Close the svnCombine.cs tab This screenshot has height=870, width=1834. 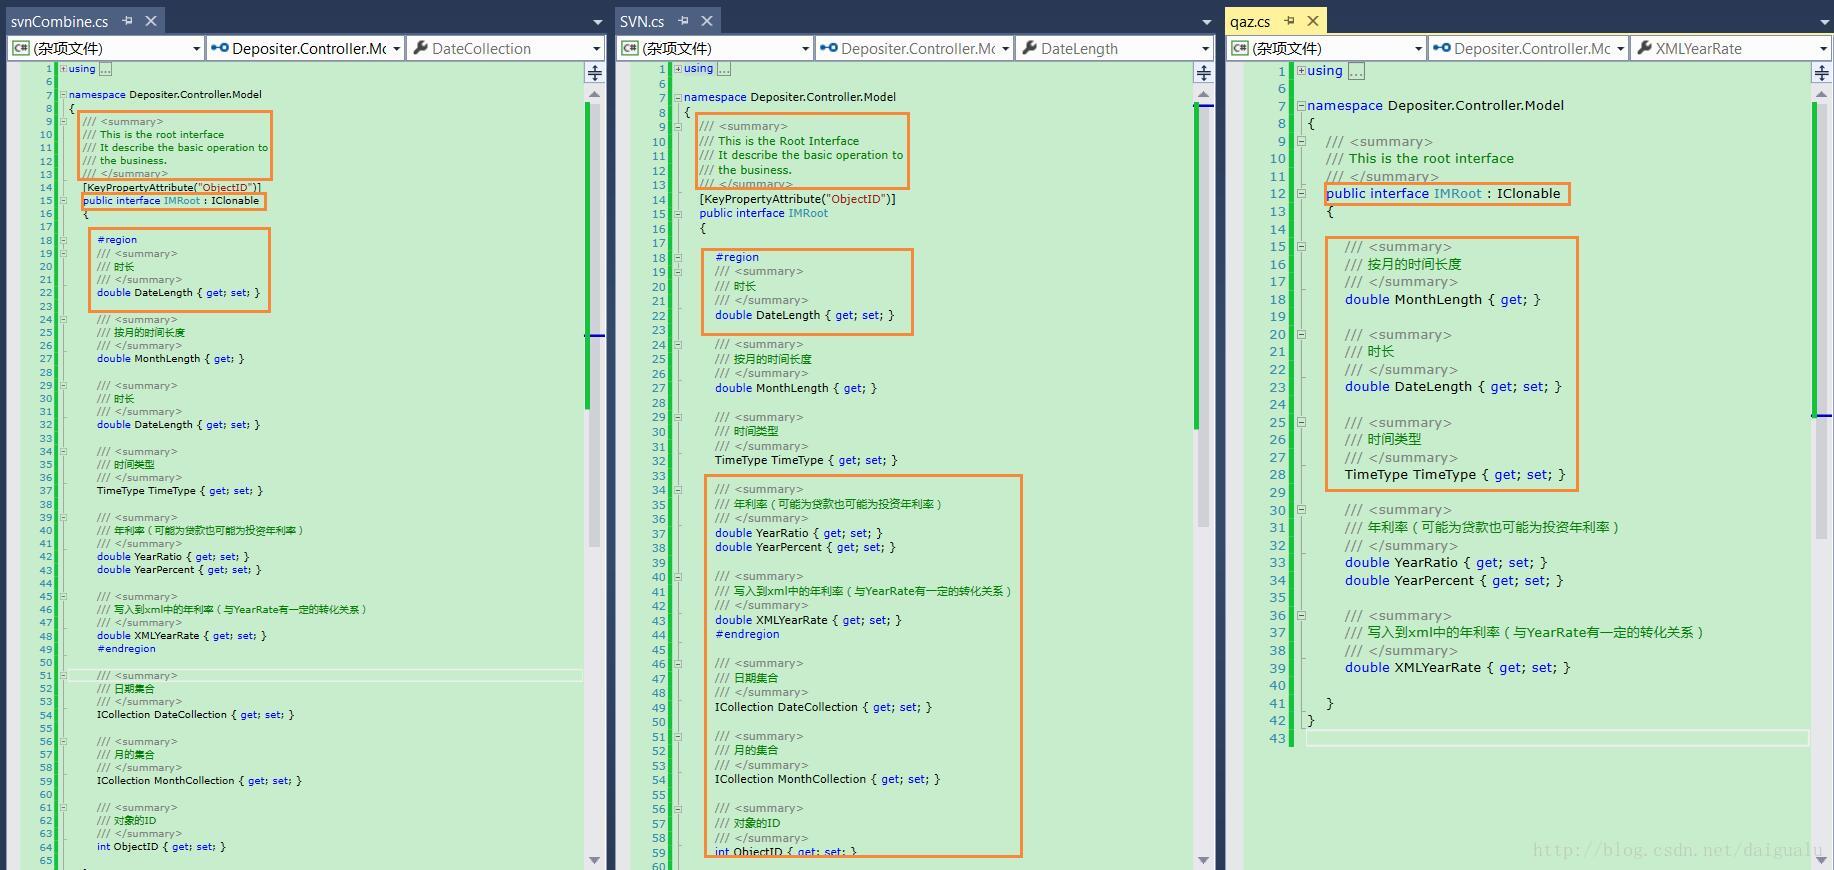[x=151, y=21]
